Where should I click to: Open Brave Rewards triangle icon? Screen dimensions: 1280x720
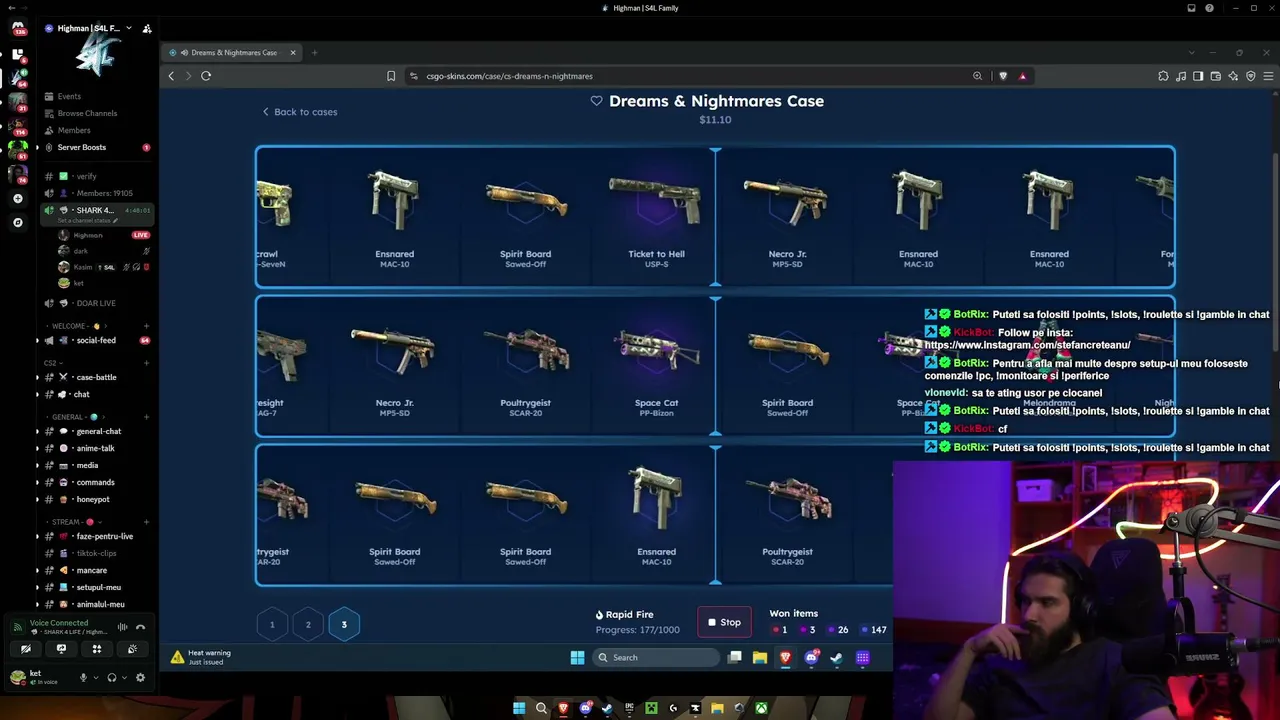tap(1022, 76)
